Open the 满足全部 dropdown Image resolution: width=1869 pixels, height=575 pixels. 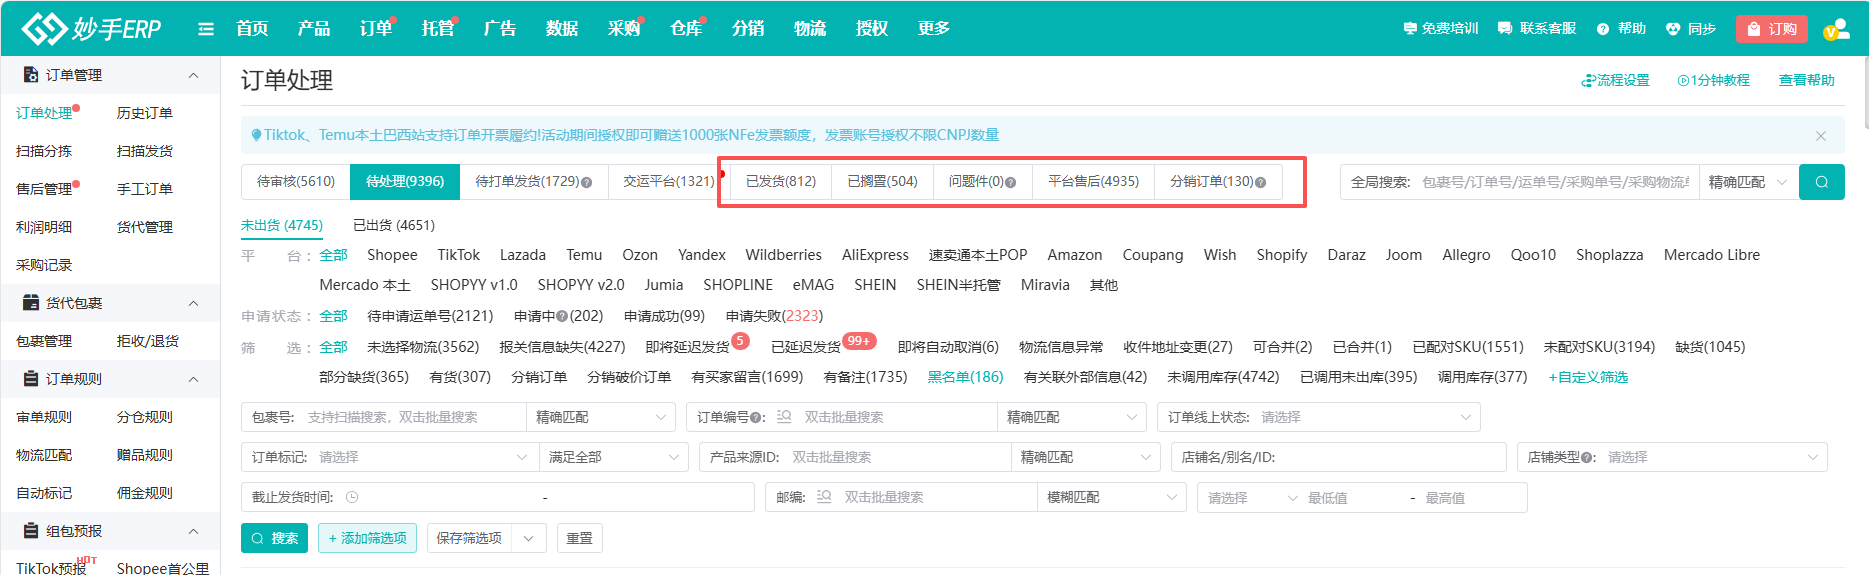click(x=613, y=457)
